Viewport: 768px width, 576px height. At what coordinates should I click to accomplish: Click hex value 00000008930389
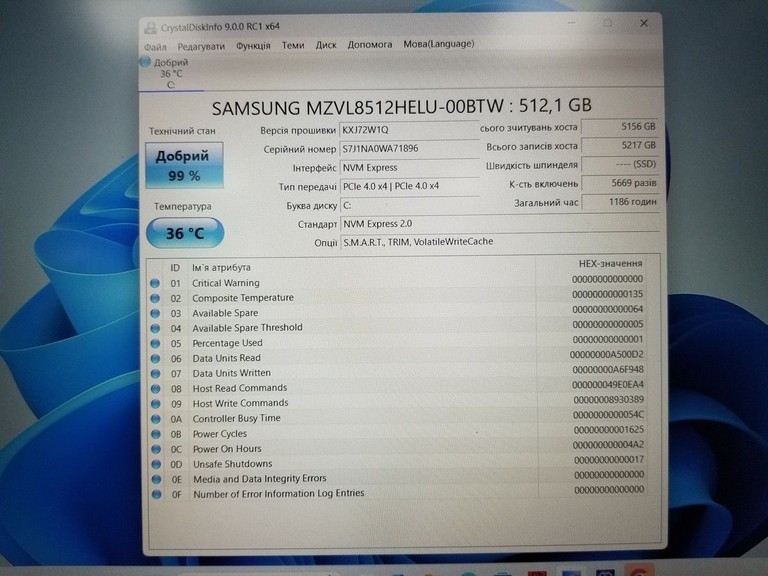608,400
